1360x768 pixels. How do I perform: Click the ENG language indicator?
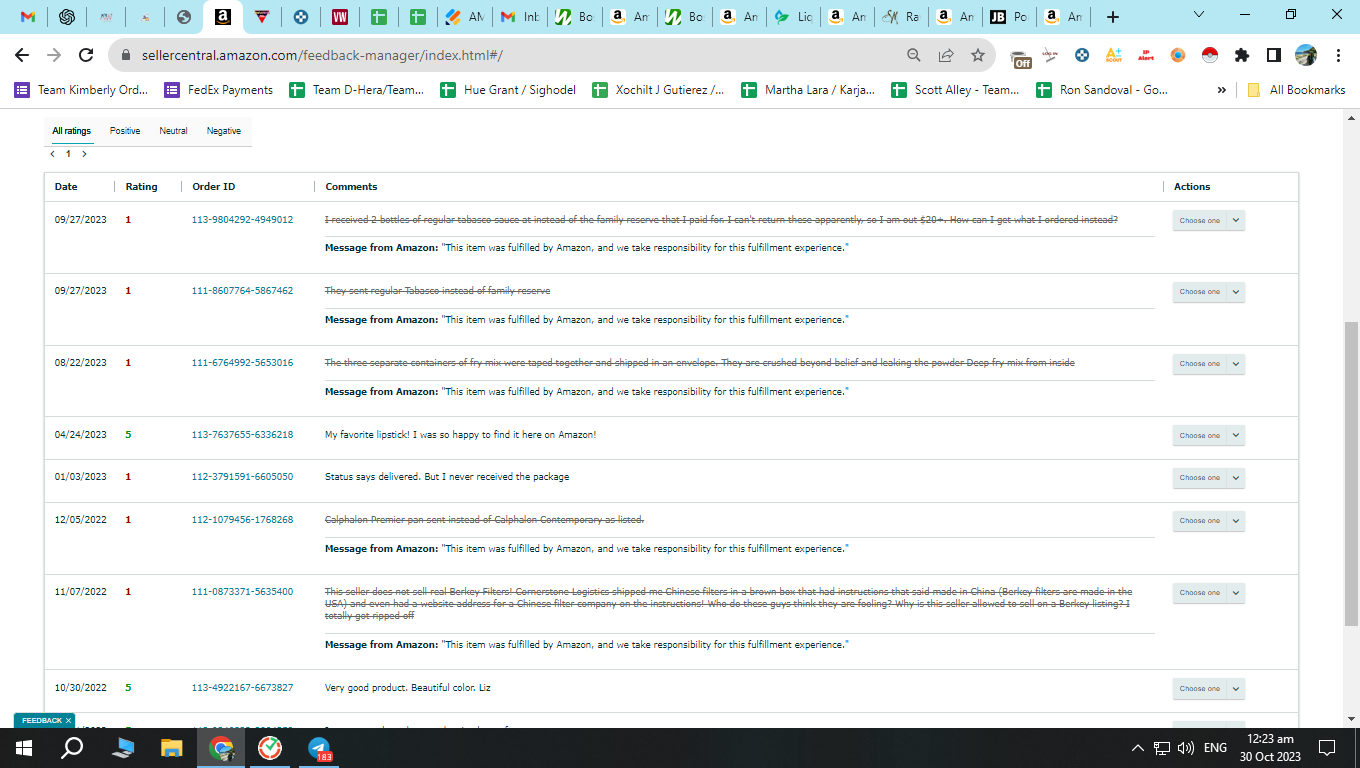[1215, 748]
